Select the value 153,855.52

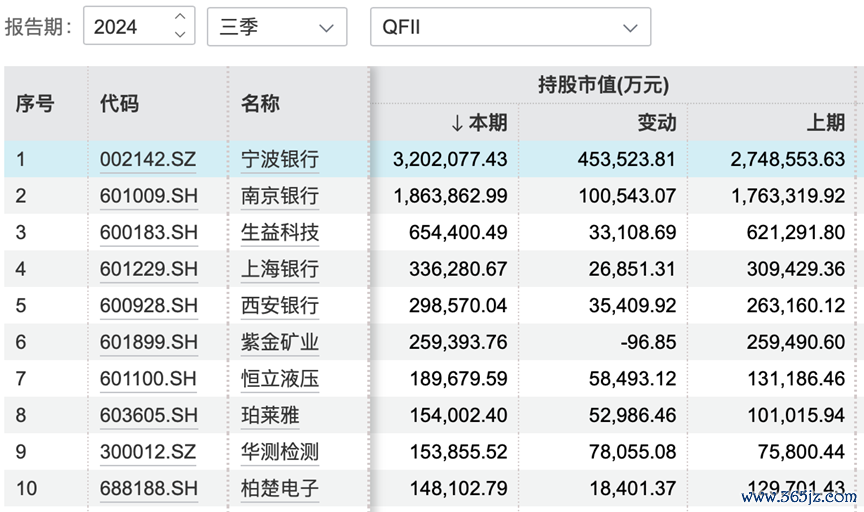coord(458,452)
